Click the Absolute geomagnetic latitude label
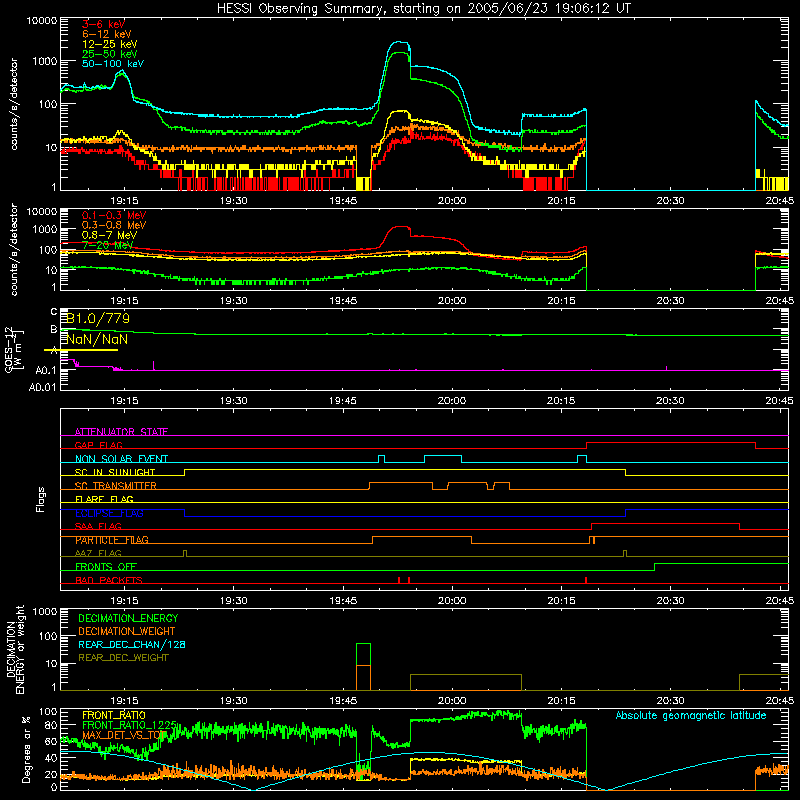This screenshot has width=800, height=800. tap(691, 716)
